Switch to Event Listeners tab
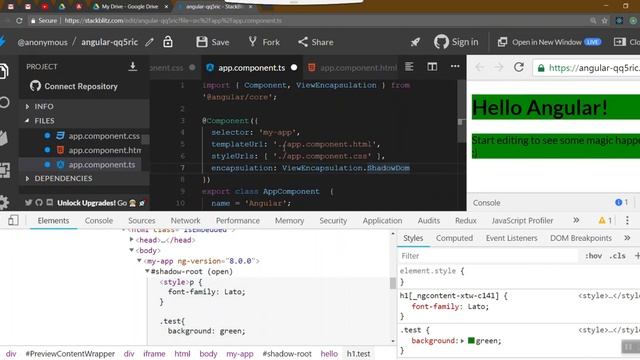Image resolution: width=640 pixels, height=360 pixels. coord(511,238)
